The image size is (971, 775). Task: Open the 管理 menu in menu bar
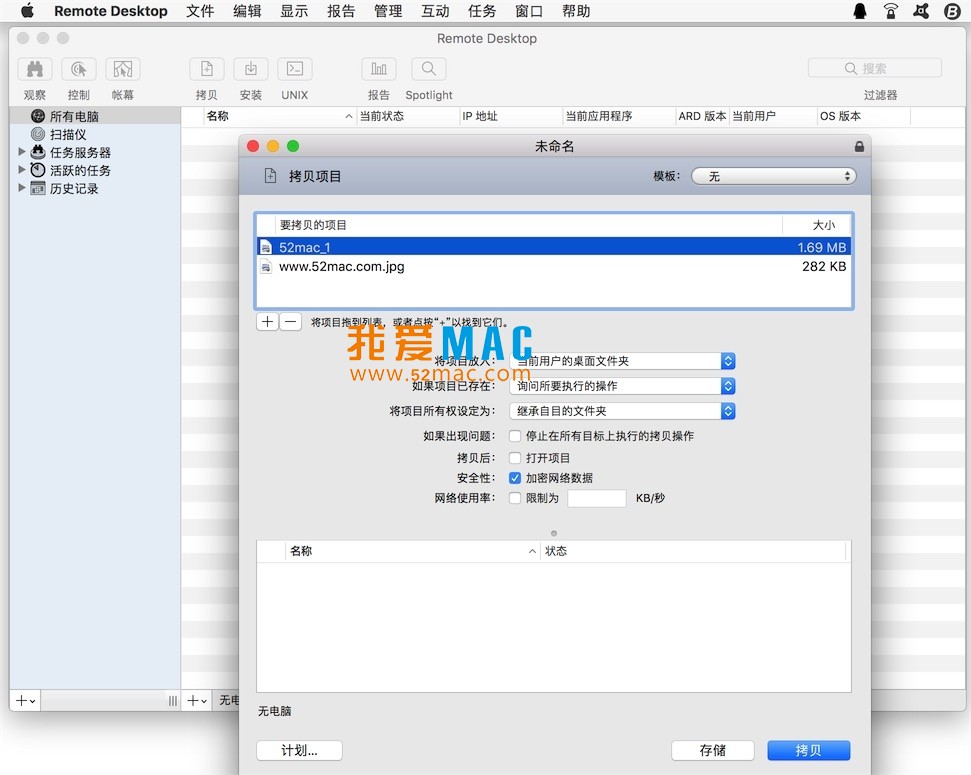pyautogui.click(x=388, y=11)
